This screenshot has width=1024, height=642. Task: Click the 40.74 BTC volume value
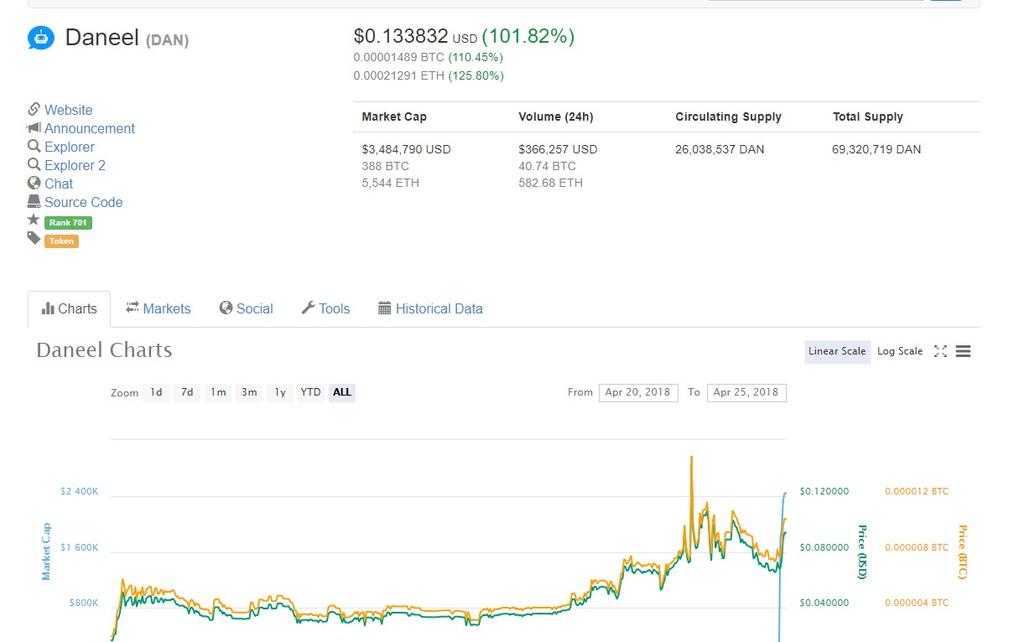pyautogui.click(x=547, y=167)
